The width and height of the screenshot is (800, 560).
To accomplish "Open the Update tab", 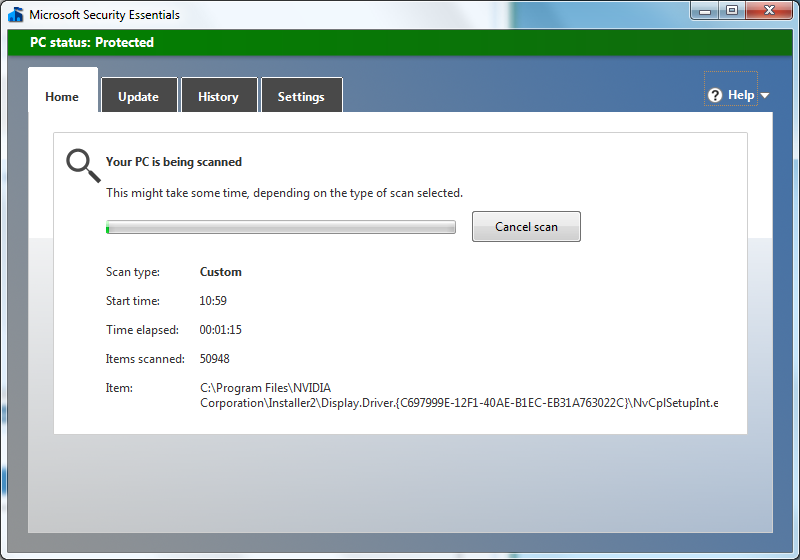I will tap(139, 96).
